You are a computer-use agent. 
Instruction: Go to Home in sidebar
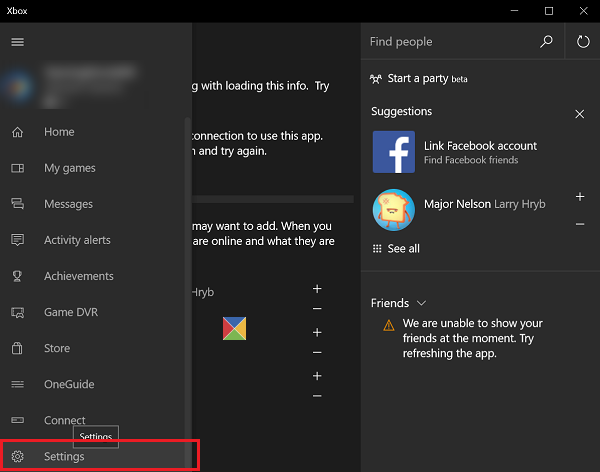coord(59,132)
